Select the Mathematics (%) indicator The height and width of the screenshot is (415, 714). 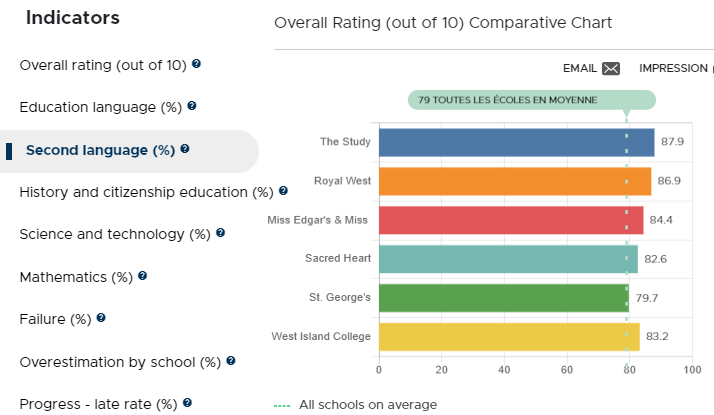[x=76, y=277]
